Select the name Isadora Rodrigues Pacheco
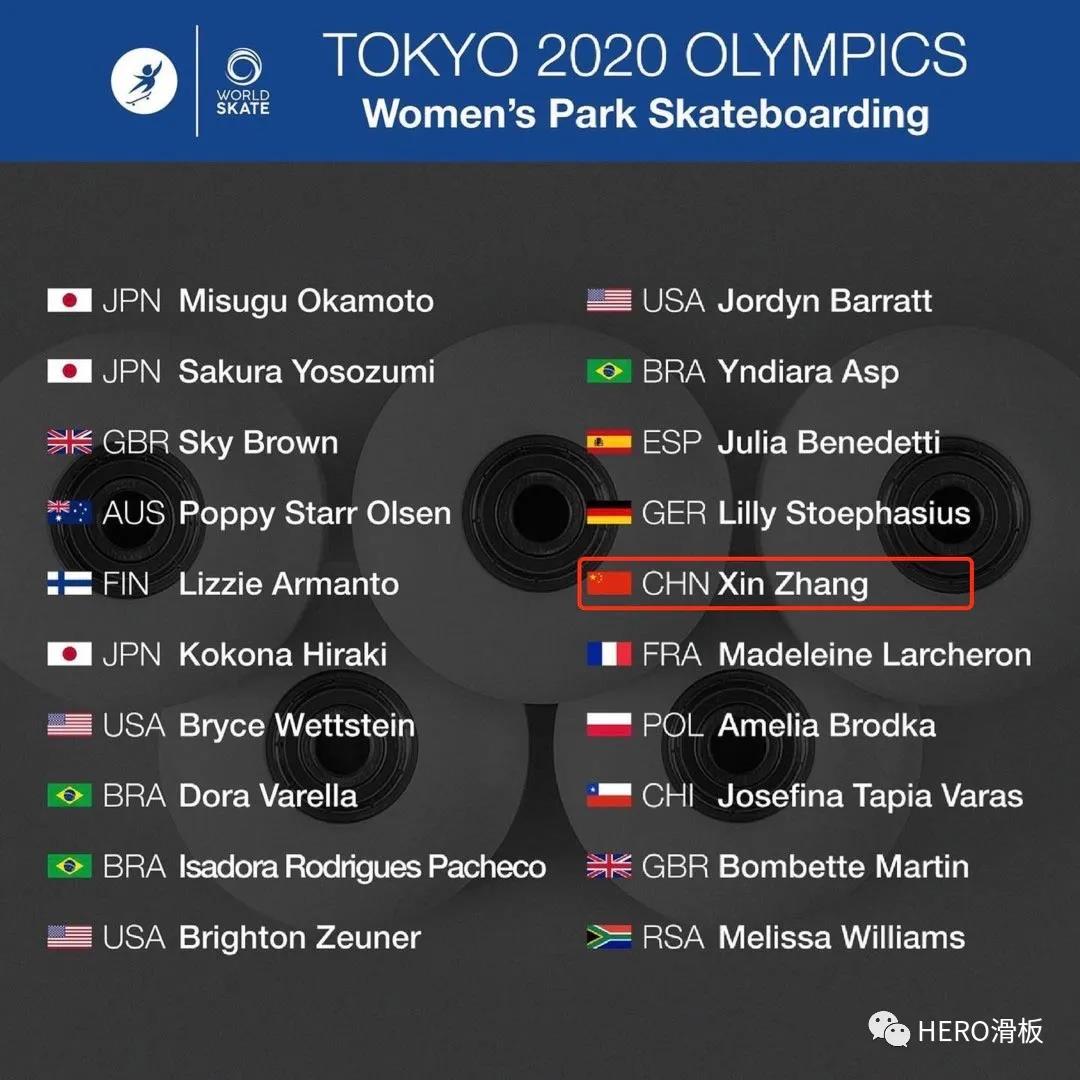This screenshot has height=1080, width=1080. coord(362,867)
